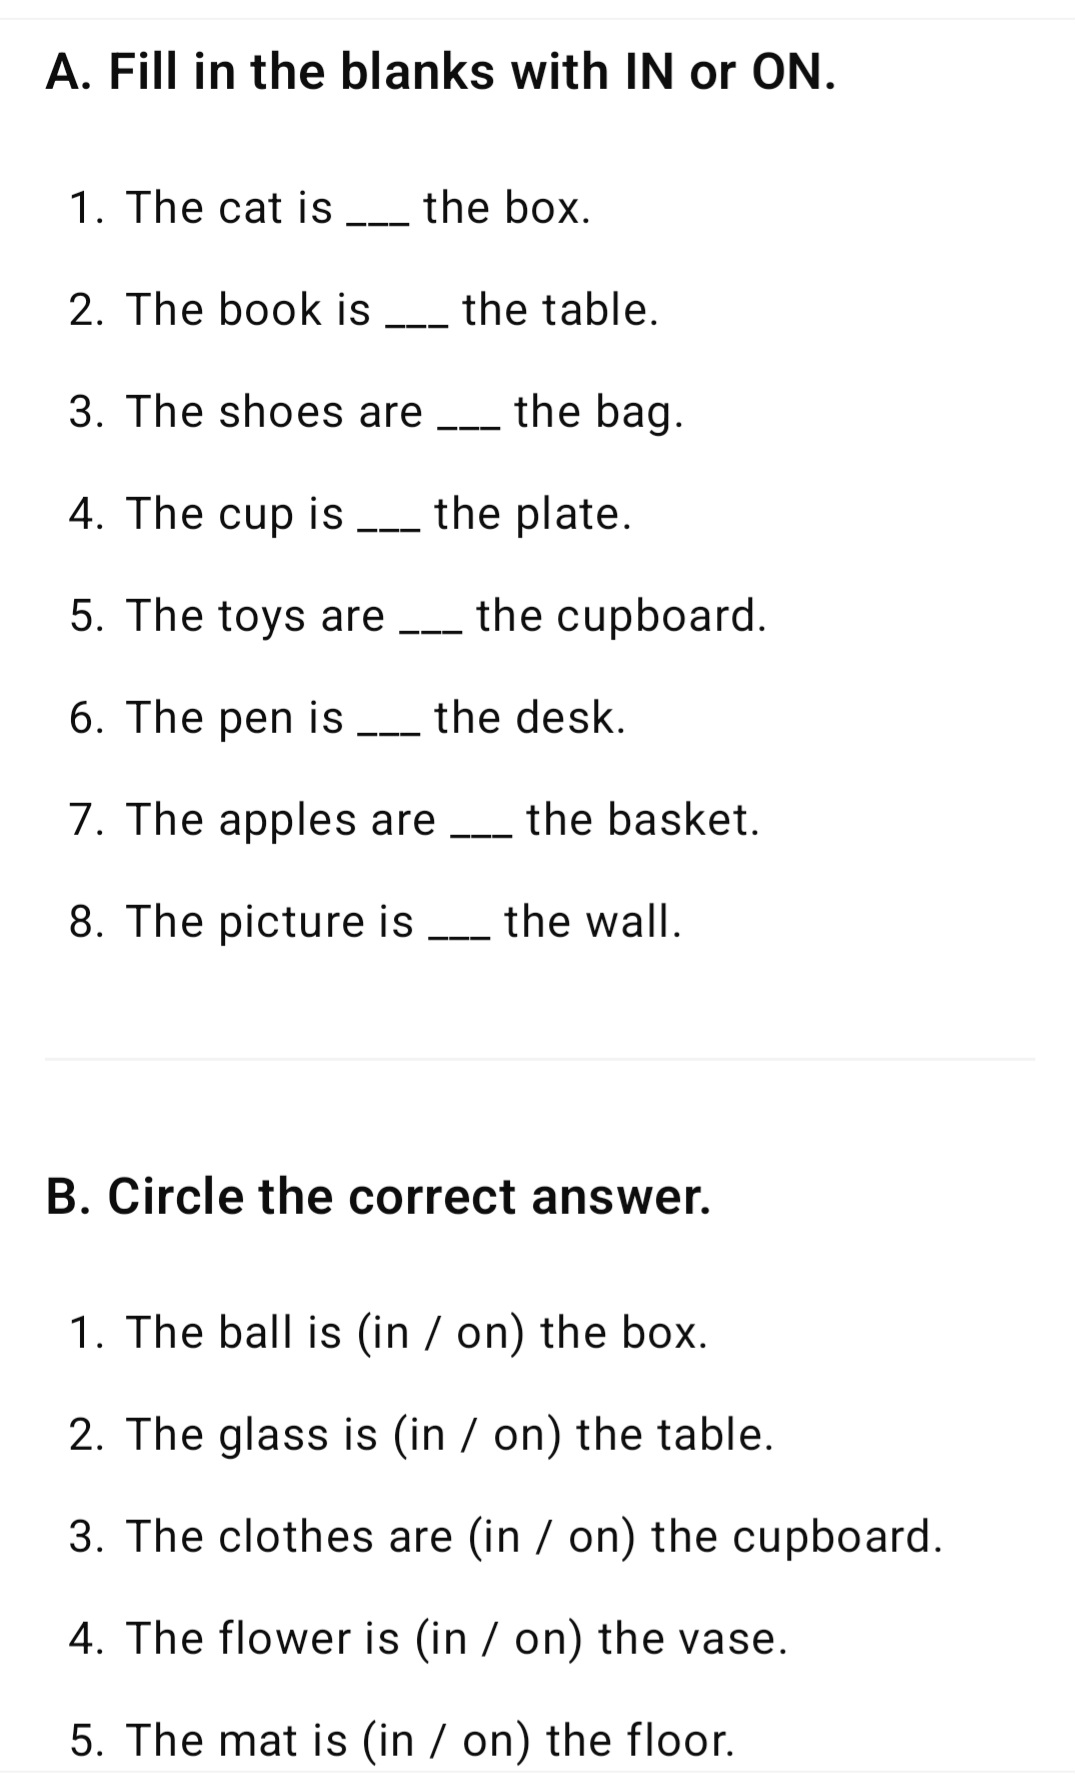Click the blank in 'The cat is ___ the box'
This screenshot has width=1075, height=1791.
[377, 222]
